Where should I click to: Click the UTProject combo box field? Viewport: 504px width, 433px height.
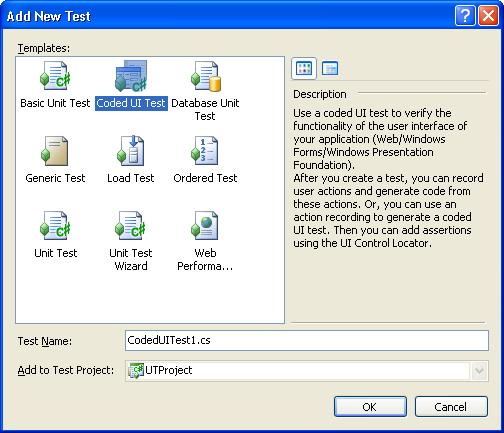tap(307, 371)
